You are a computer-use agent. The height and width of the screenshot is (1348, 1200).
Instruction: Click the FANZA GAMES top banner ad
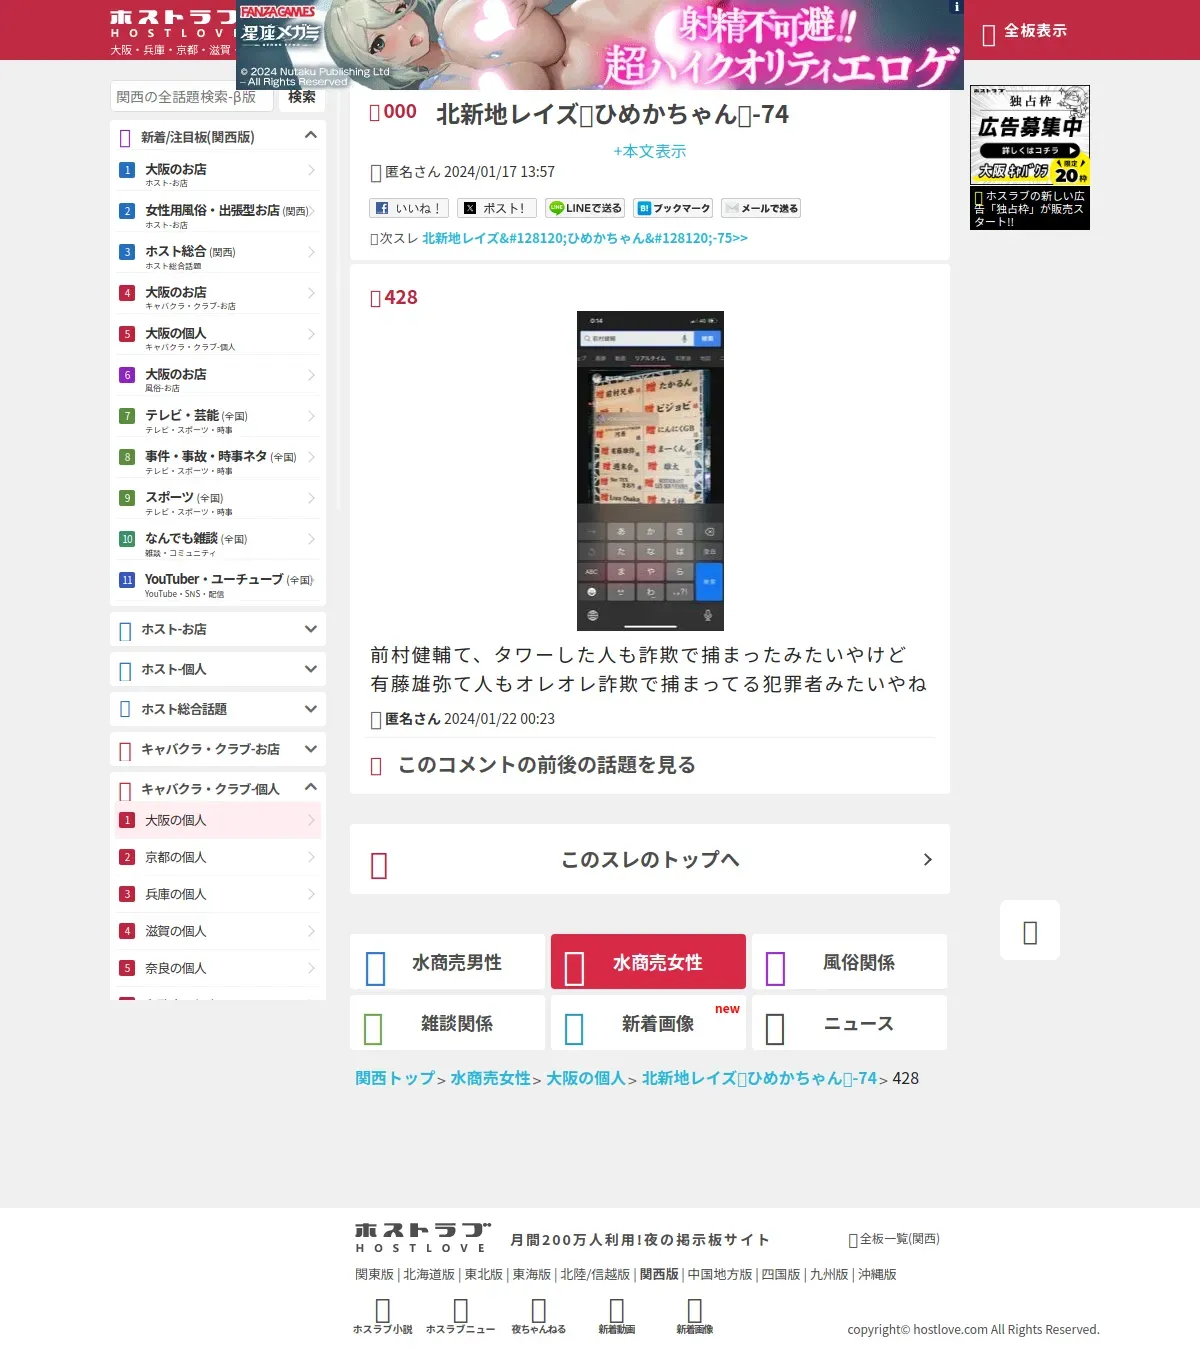[600, 45]
